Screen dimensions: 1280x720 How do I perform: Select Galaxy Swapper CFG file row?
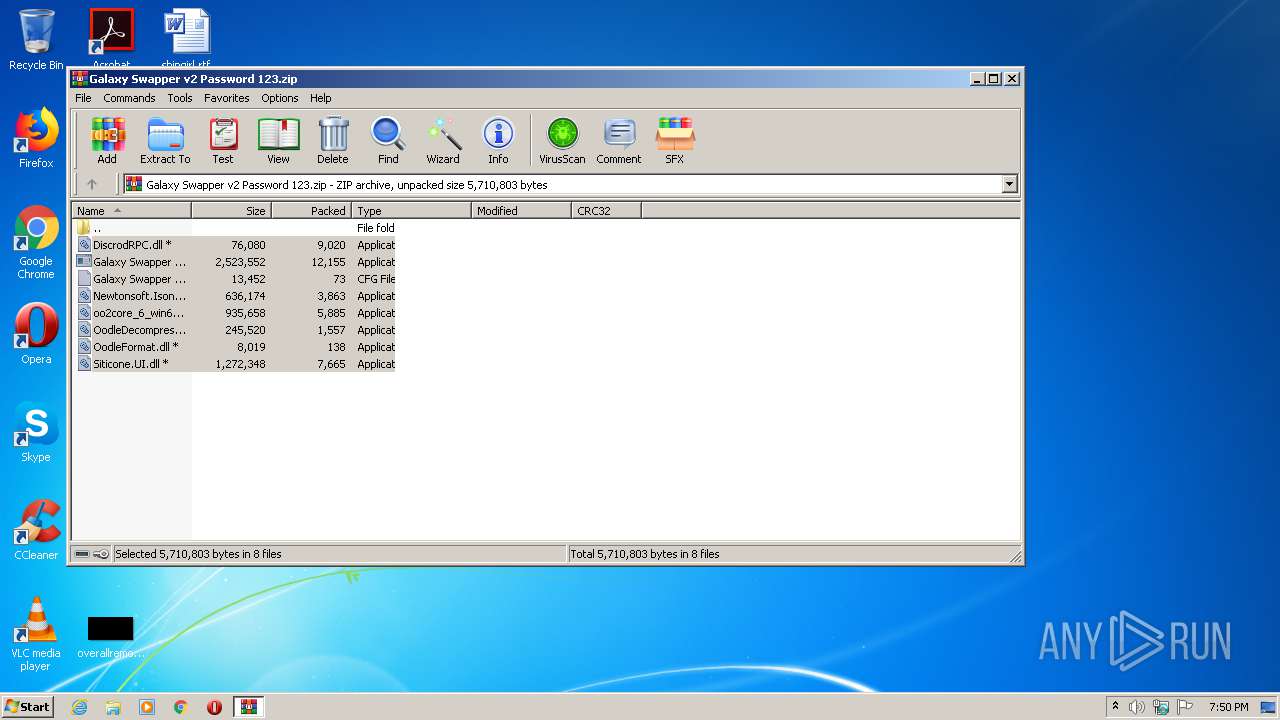(x=235, y=279)
